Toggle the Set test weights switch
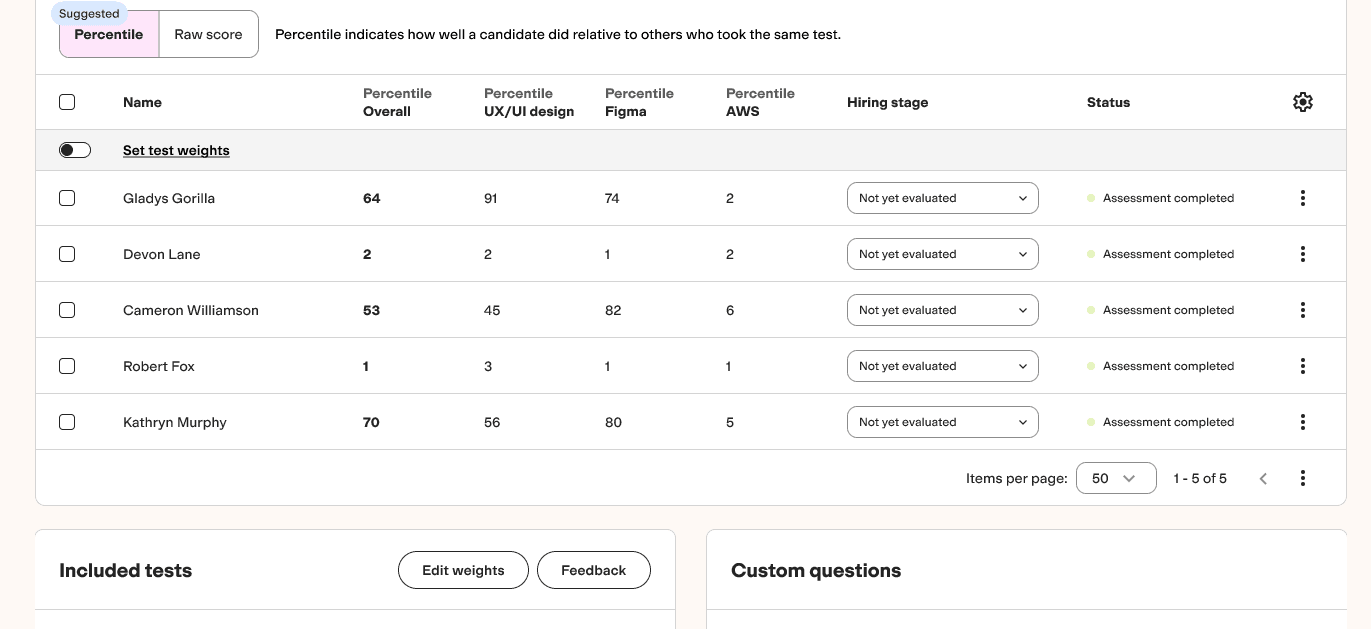This screenshot has width=1371, height=629. [x=75, y=150]
